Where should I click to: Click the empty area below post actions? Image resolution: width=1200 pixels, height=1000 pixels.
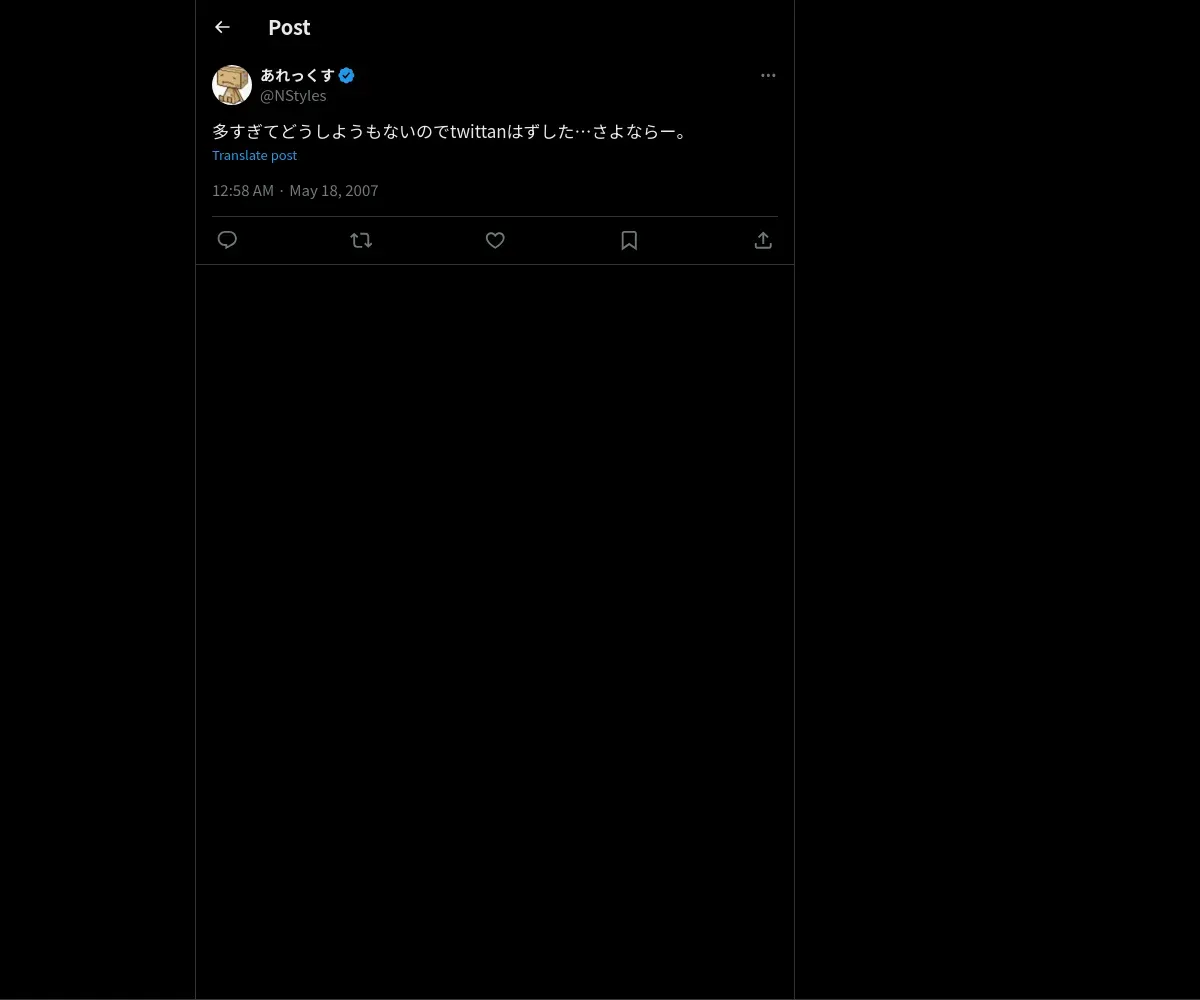(x=495, y=600)
